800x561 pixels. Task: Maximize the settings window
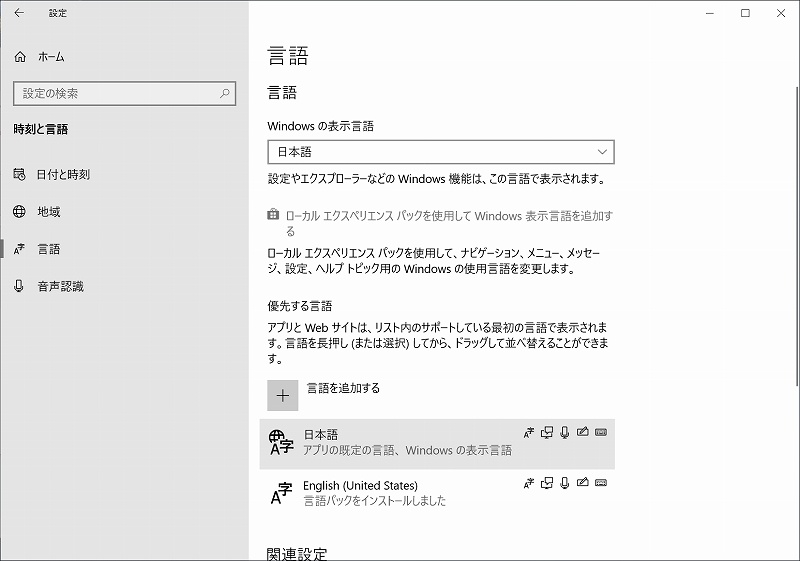point(745,13)
